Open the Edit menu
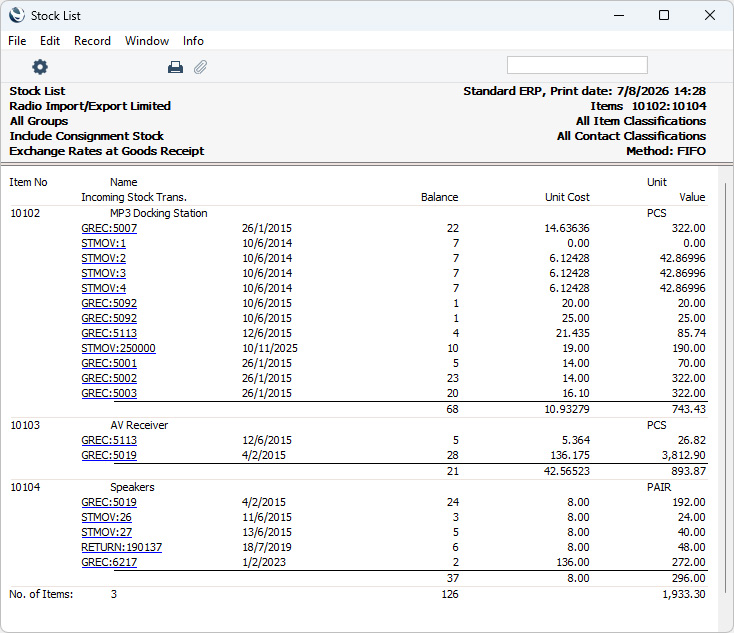 coord(50,41)
